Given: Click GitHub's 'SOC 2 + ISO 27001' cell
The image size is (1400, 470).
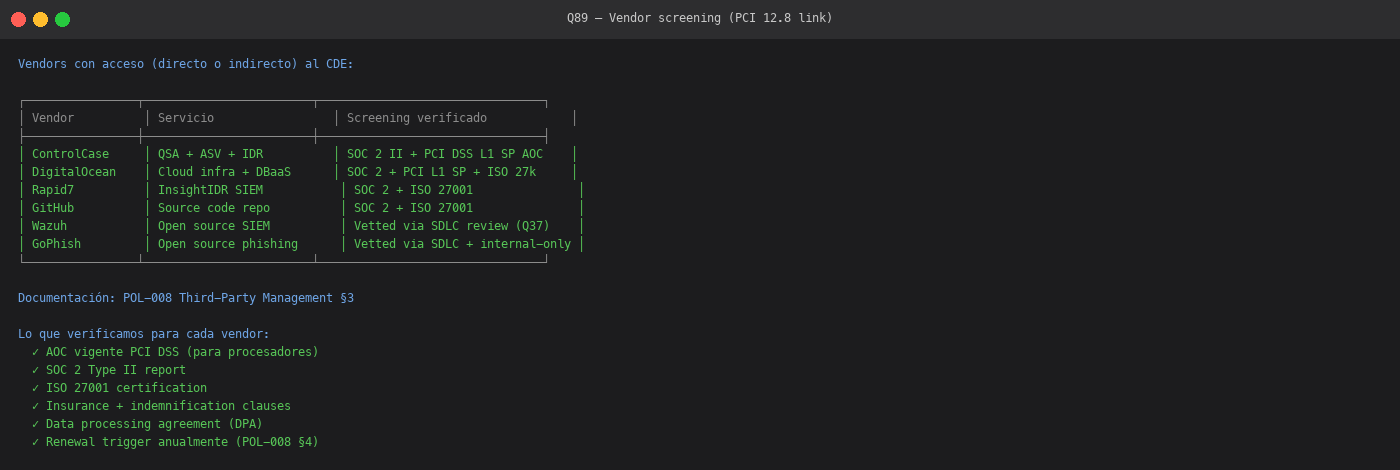Looking at the screenshot, I should 413,208.
